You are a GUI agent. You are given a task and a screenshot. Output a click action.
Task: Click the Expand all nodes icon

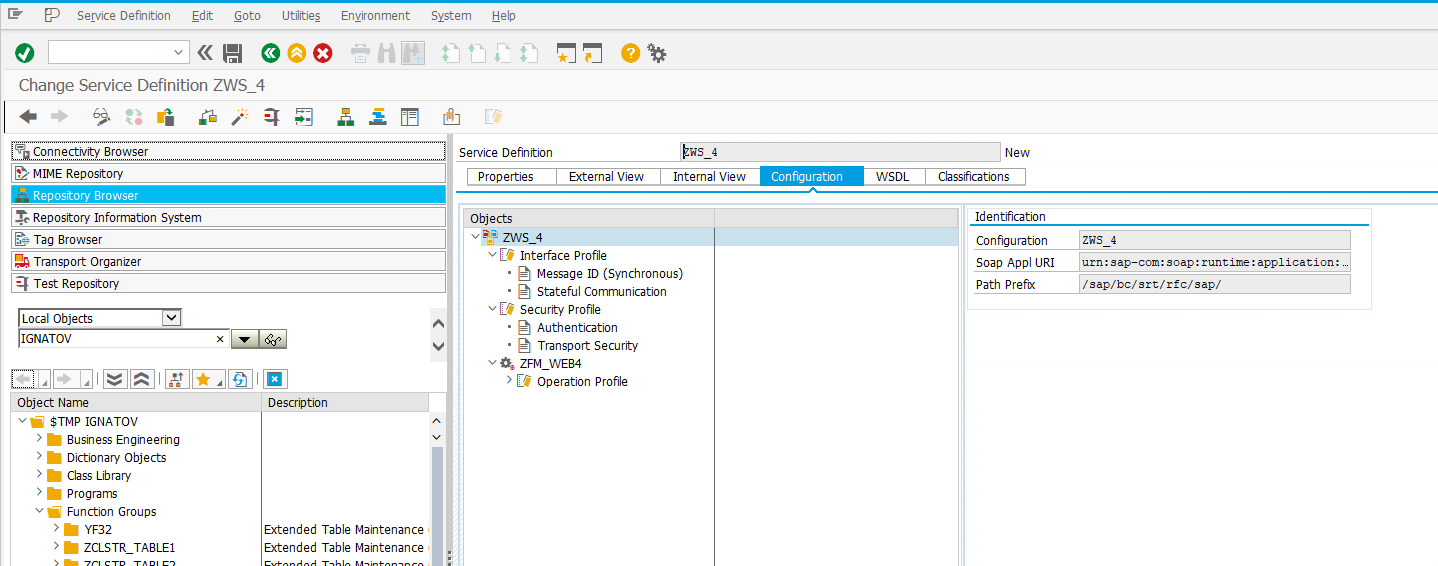pyautogui.click(x=115, y=379)
